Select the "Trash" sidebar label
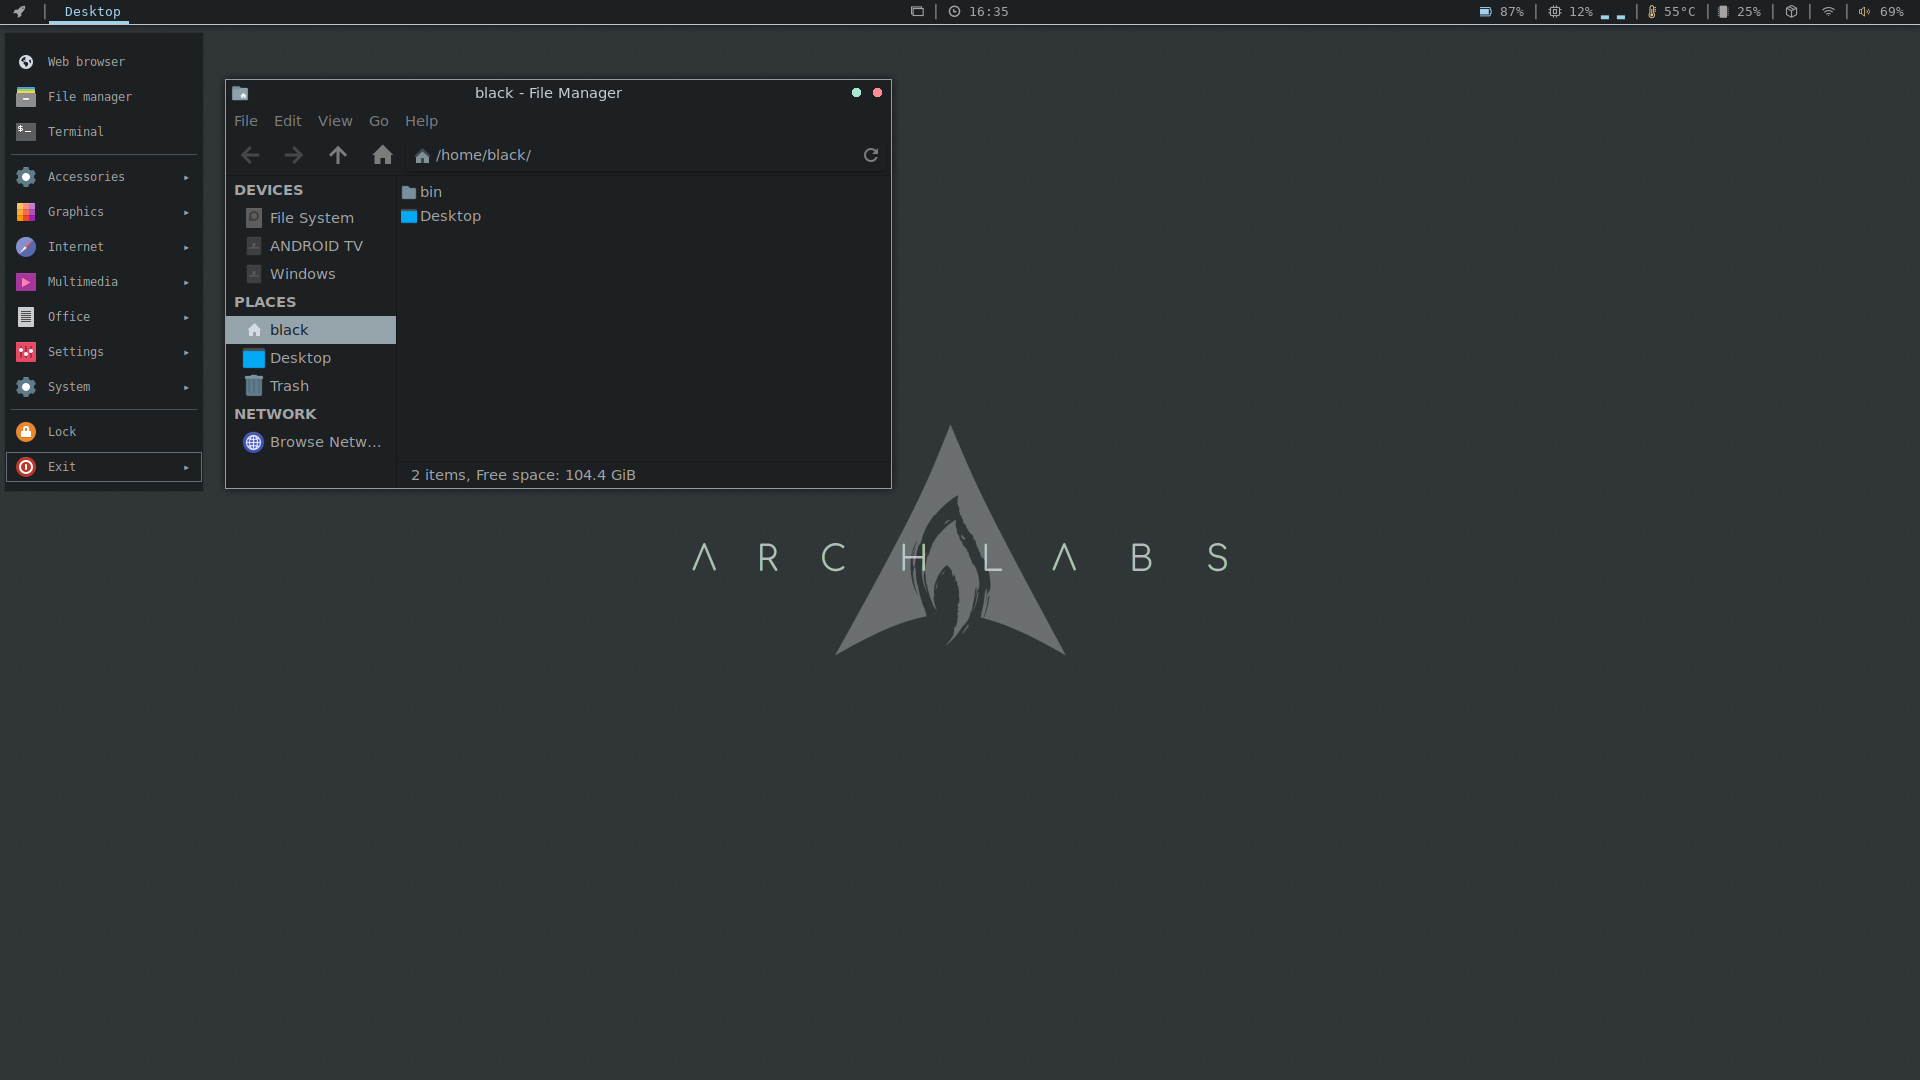The width and height of the screenshot is (1920, 1080). pyautogui.click(x=289, y=386)
